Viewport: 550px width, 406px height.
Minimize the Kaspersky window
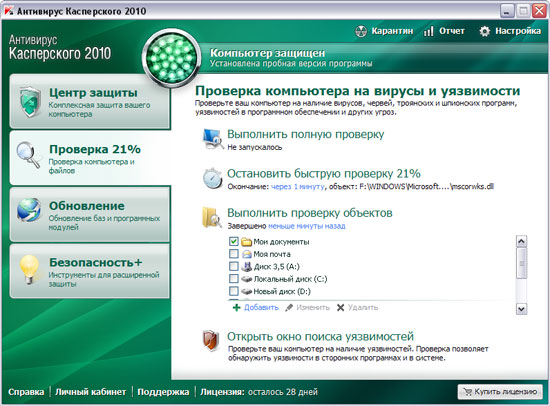[x=507, y=11]
